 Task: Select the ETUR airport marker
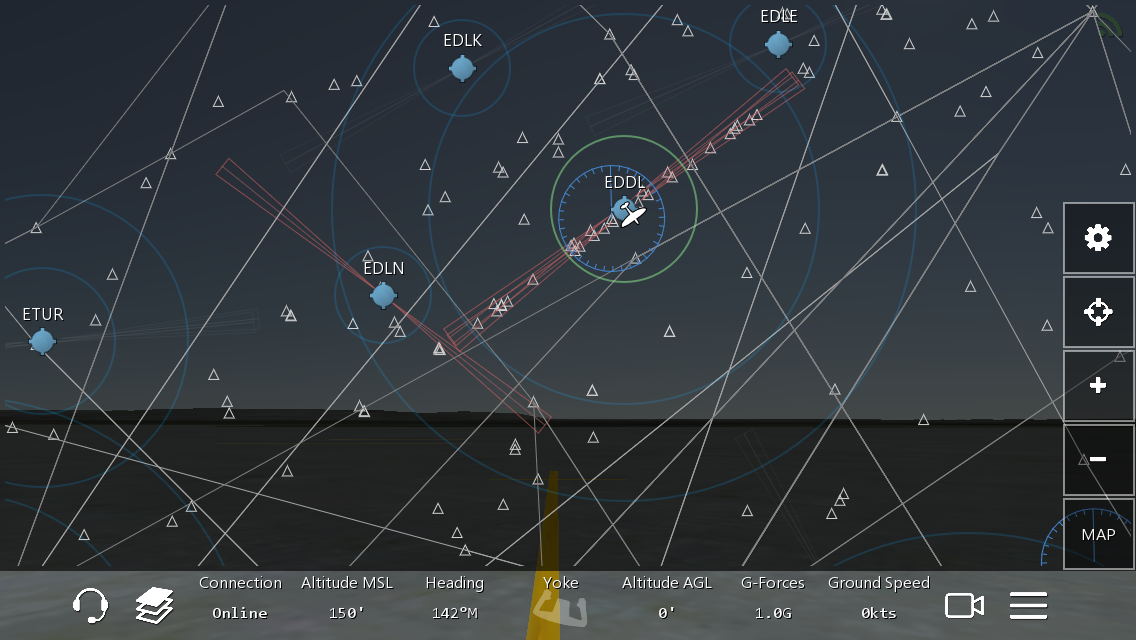[x=42, y=341]
